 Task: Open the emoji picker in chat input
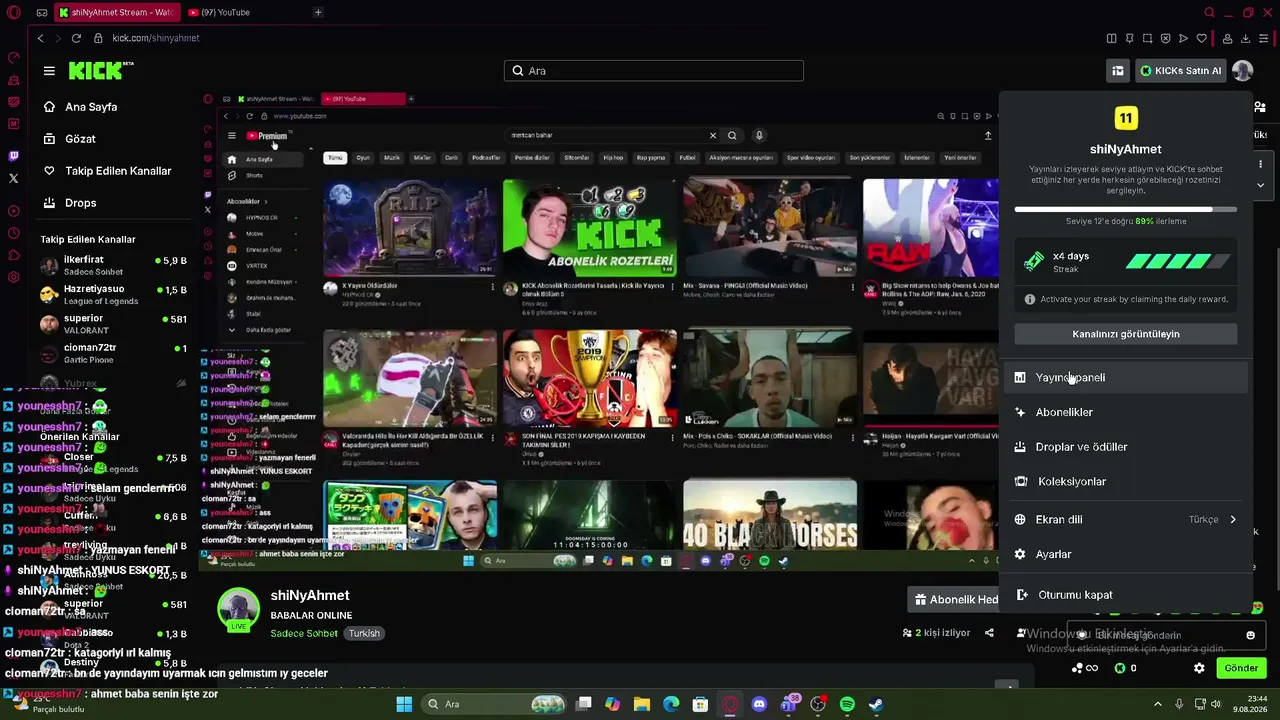pyautogui.click(x=1250, y=635)
